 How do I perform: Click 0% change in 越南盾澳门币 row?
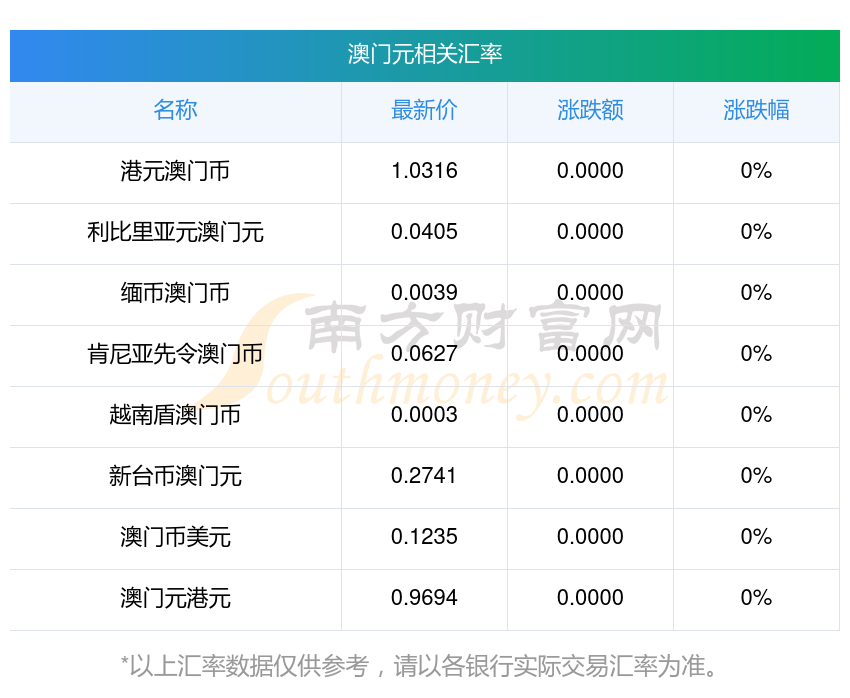pos(756,415)
